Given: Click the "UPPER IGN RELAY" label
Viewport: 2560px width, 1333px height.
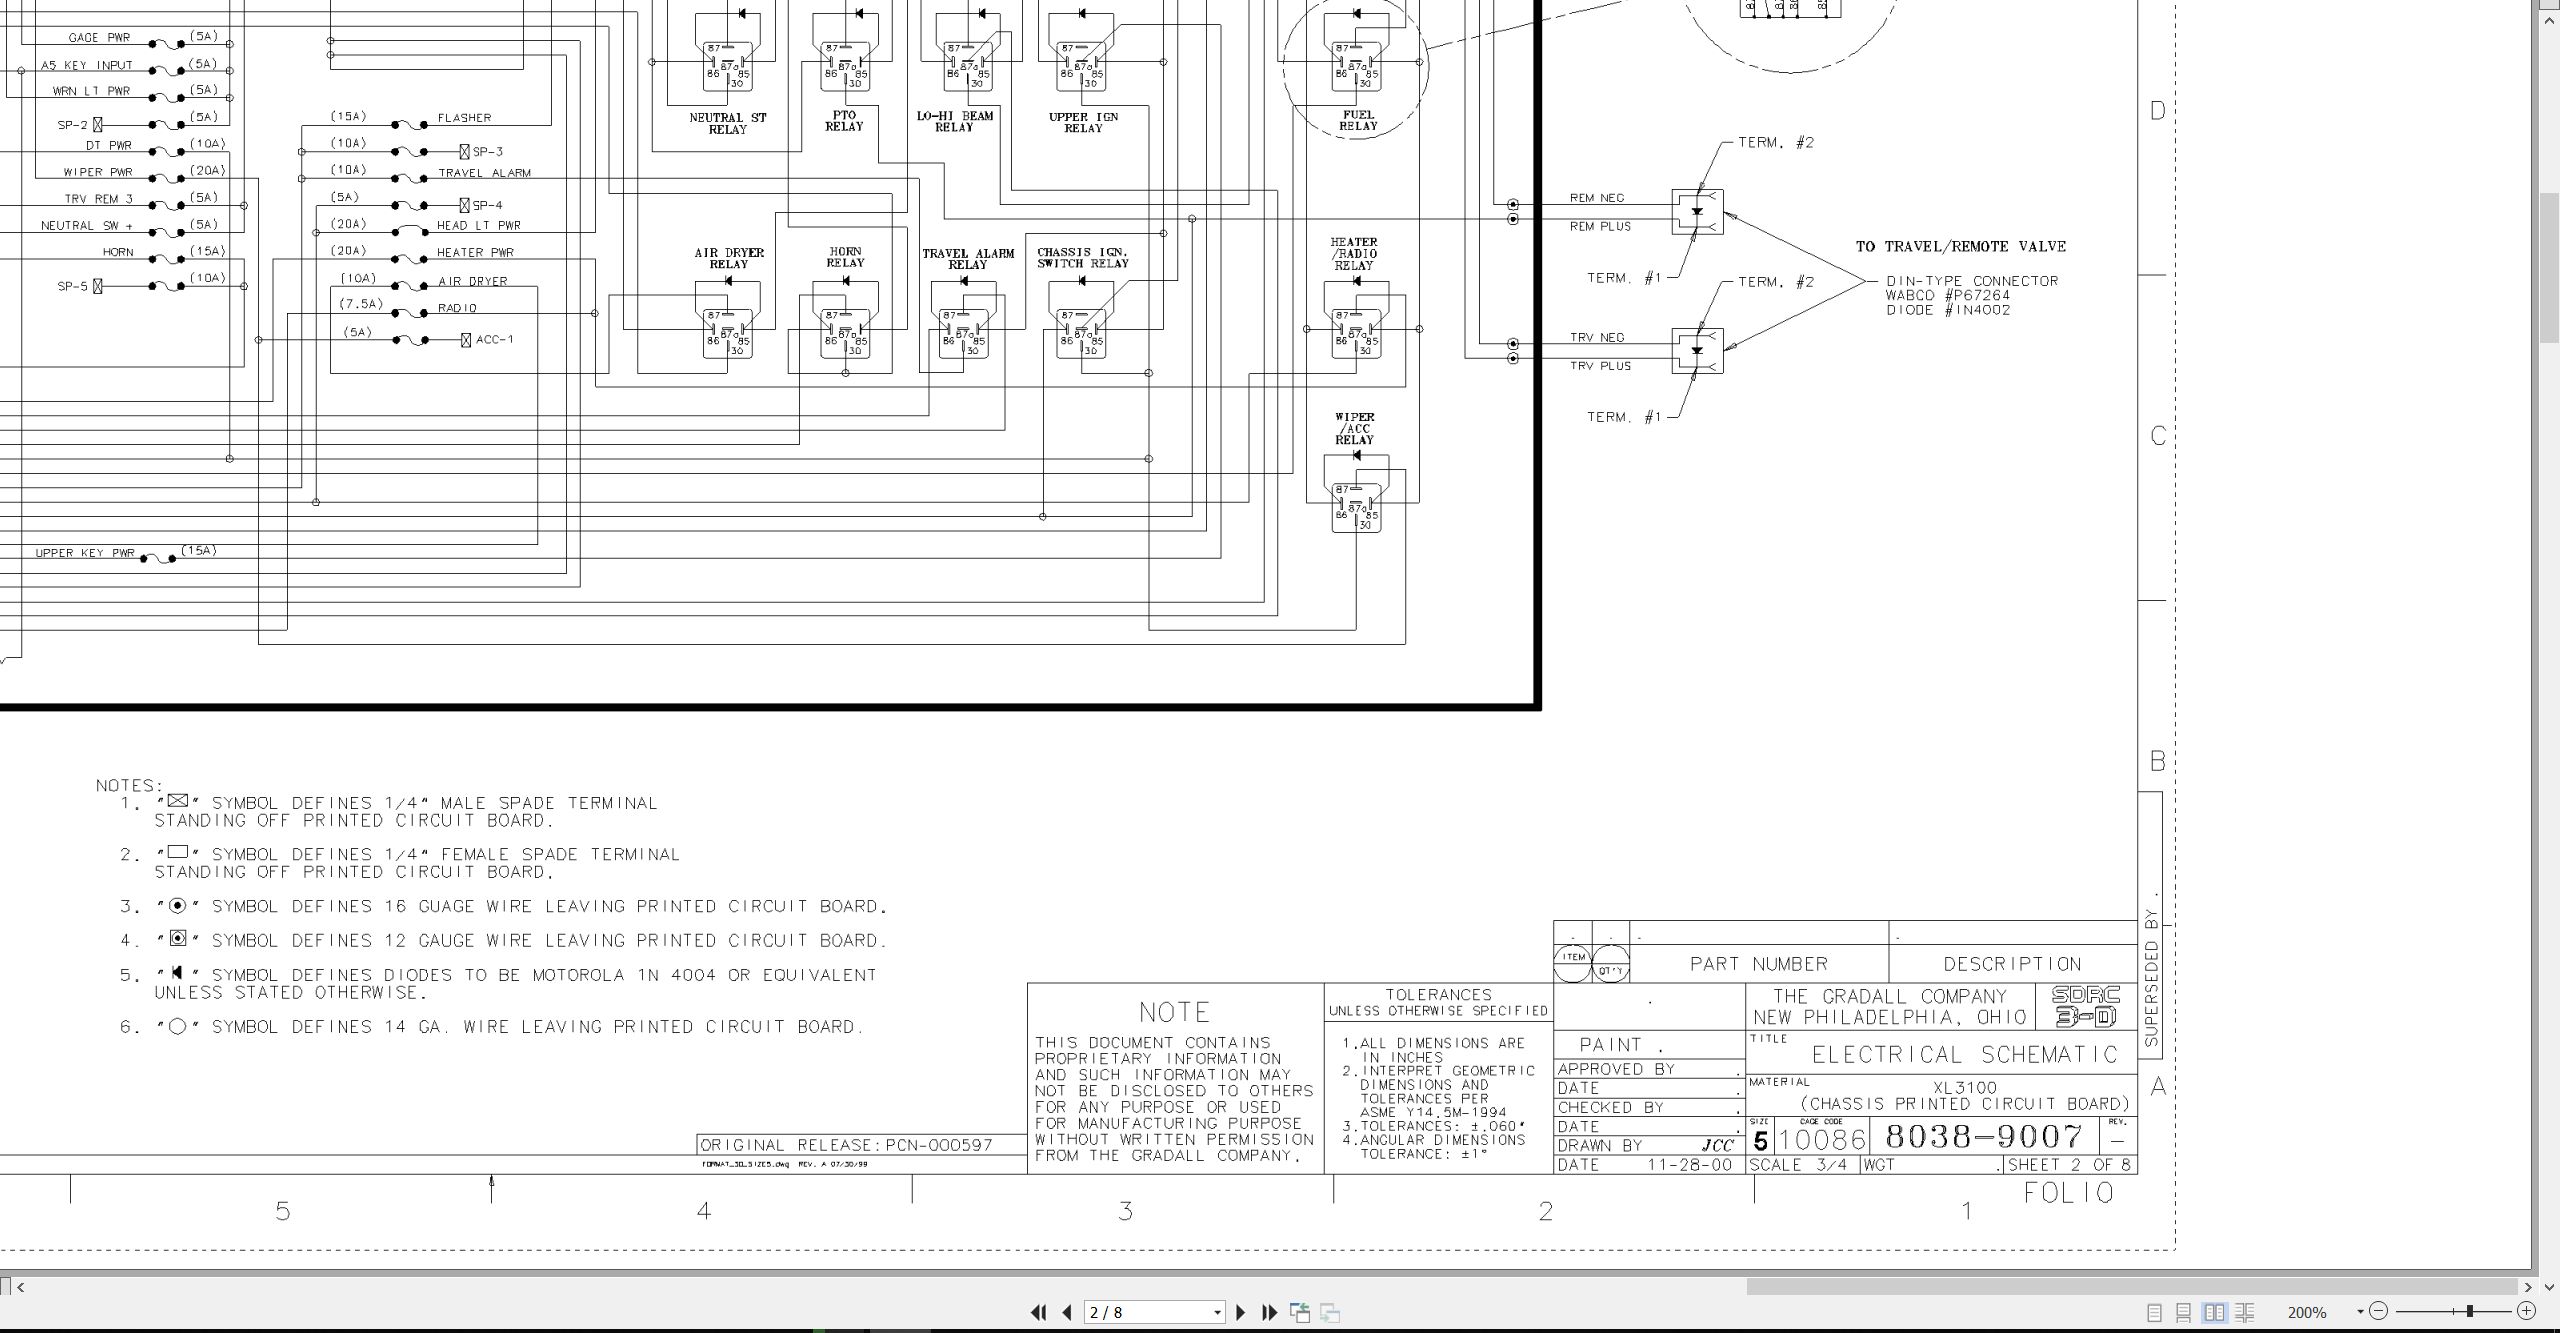Looking at the screenshot, I should tap(1083, 122).
